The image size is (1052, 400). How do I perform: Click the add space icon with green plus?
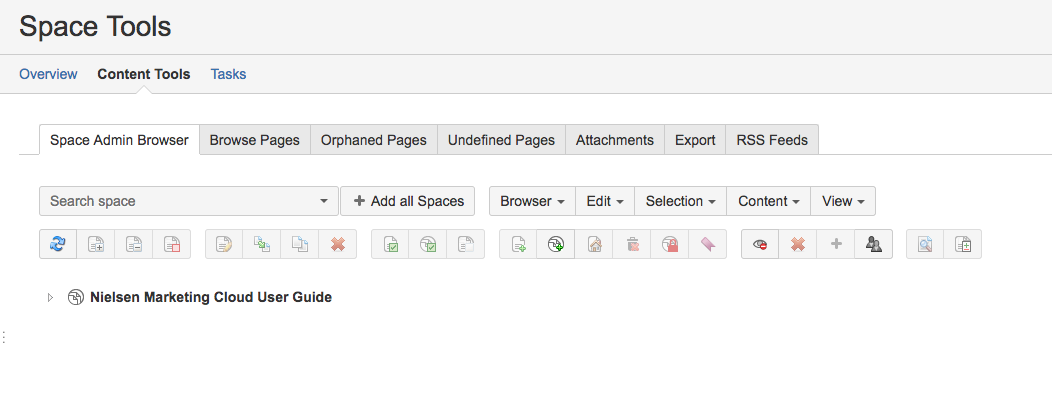point(556,244)
